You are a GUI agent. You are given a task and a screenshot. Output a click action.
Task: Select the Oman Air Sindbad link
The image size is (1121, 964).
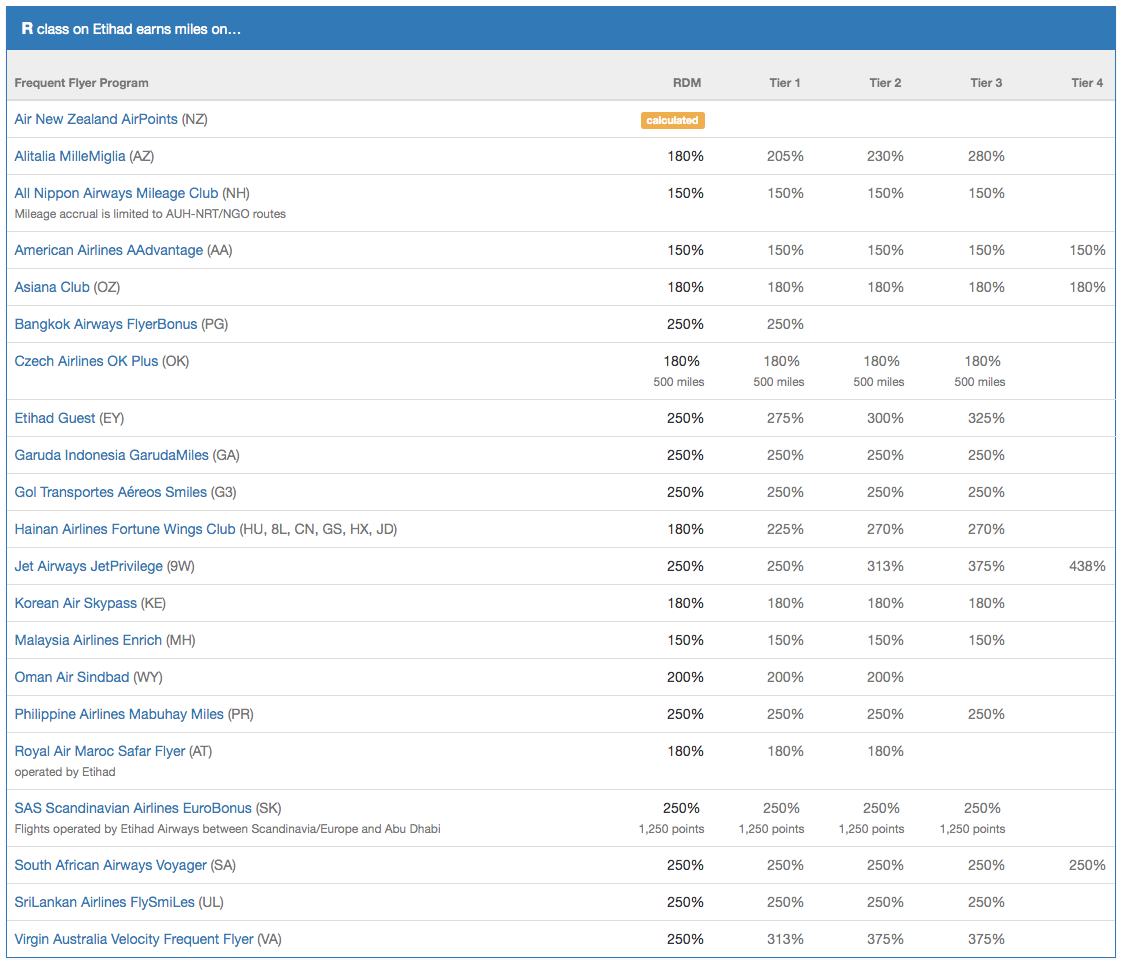[72, 677]
